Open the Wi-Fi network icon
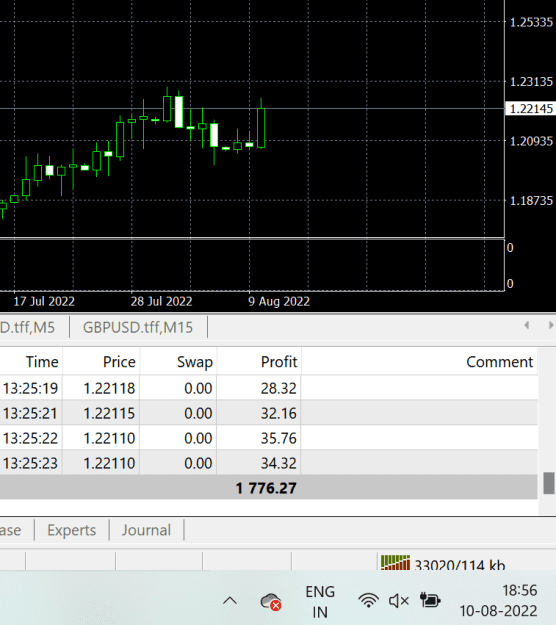 pos(368,600)
